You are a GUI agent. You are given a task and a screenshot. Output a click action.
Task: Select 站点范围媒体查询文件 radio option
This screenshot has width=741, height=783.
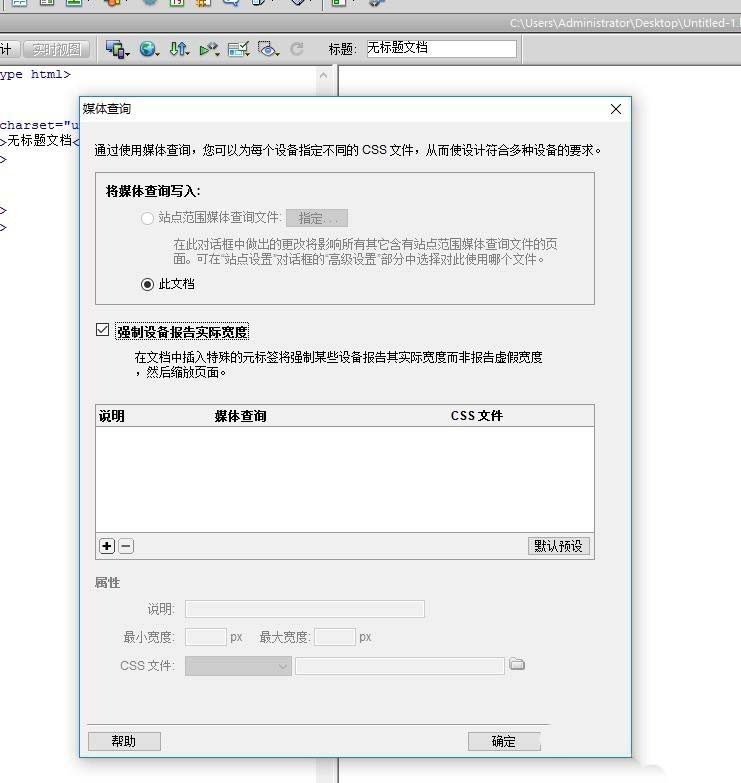pos(148,218)
